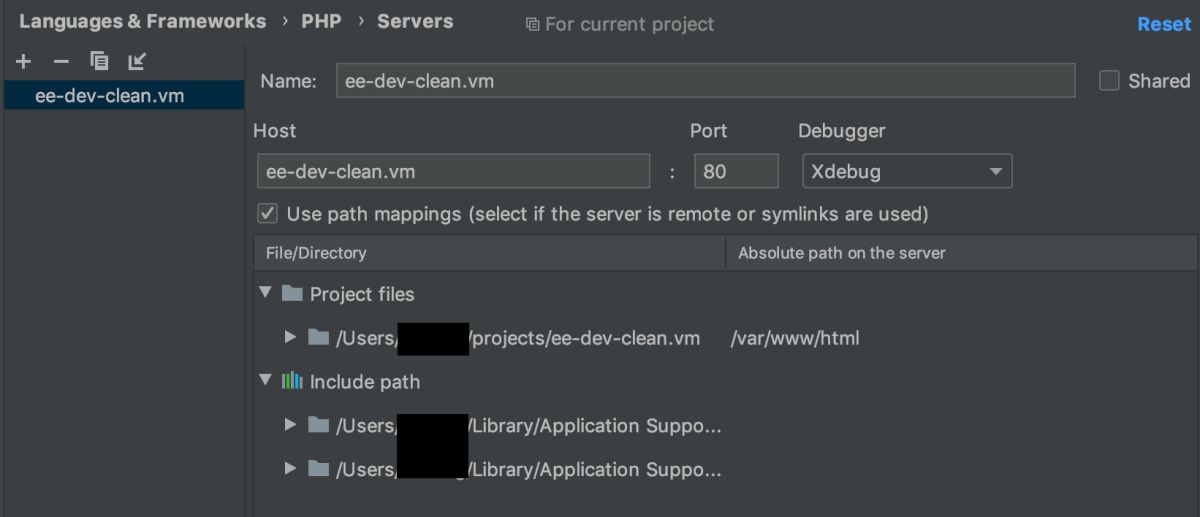
Task: Click the Include path bars icon
Action: coord(292,381)
